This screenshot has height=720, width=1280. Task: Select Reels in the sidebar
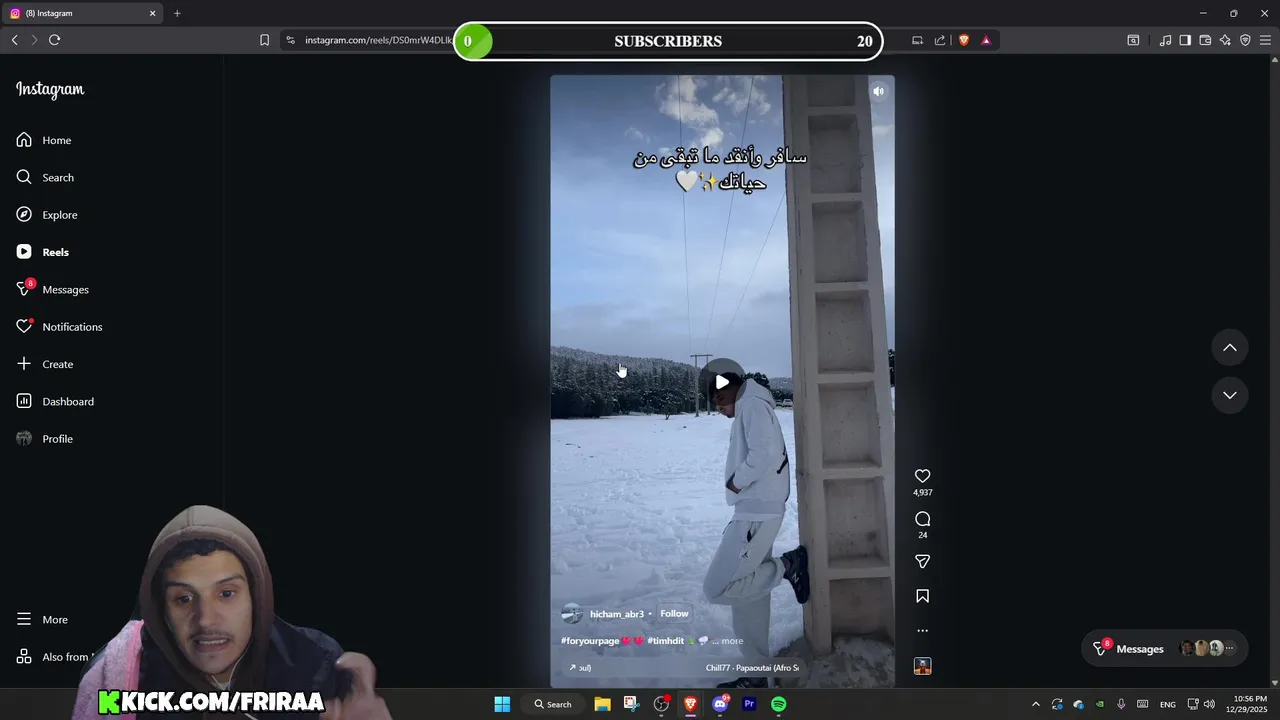[x=42, y=252]
